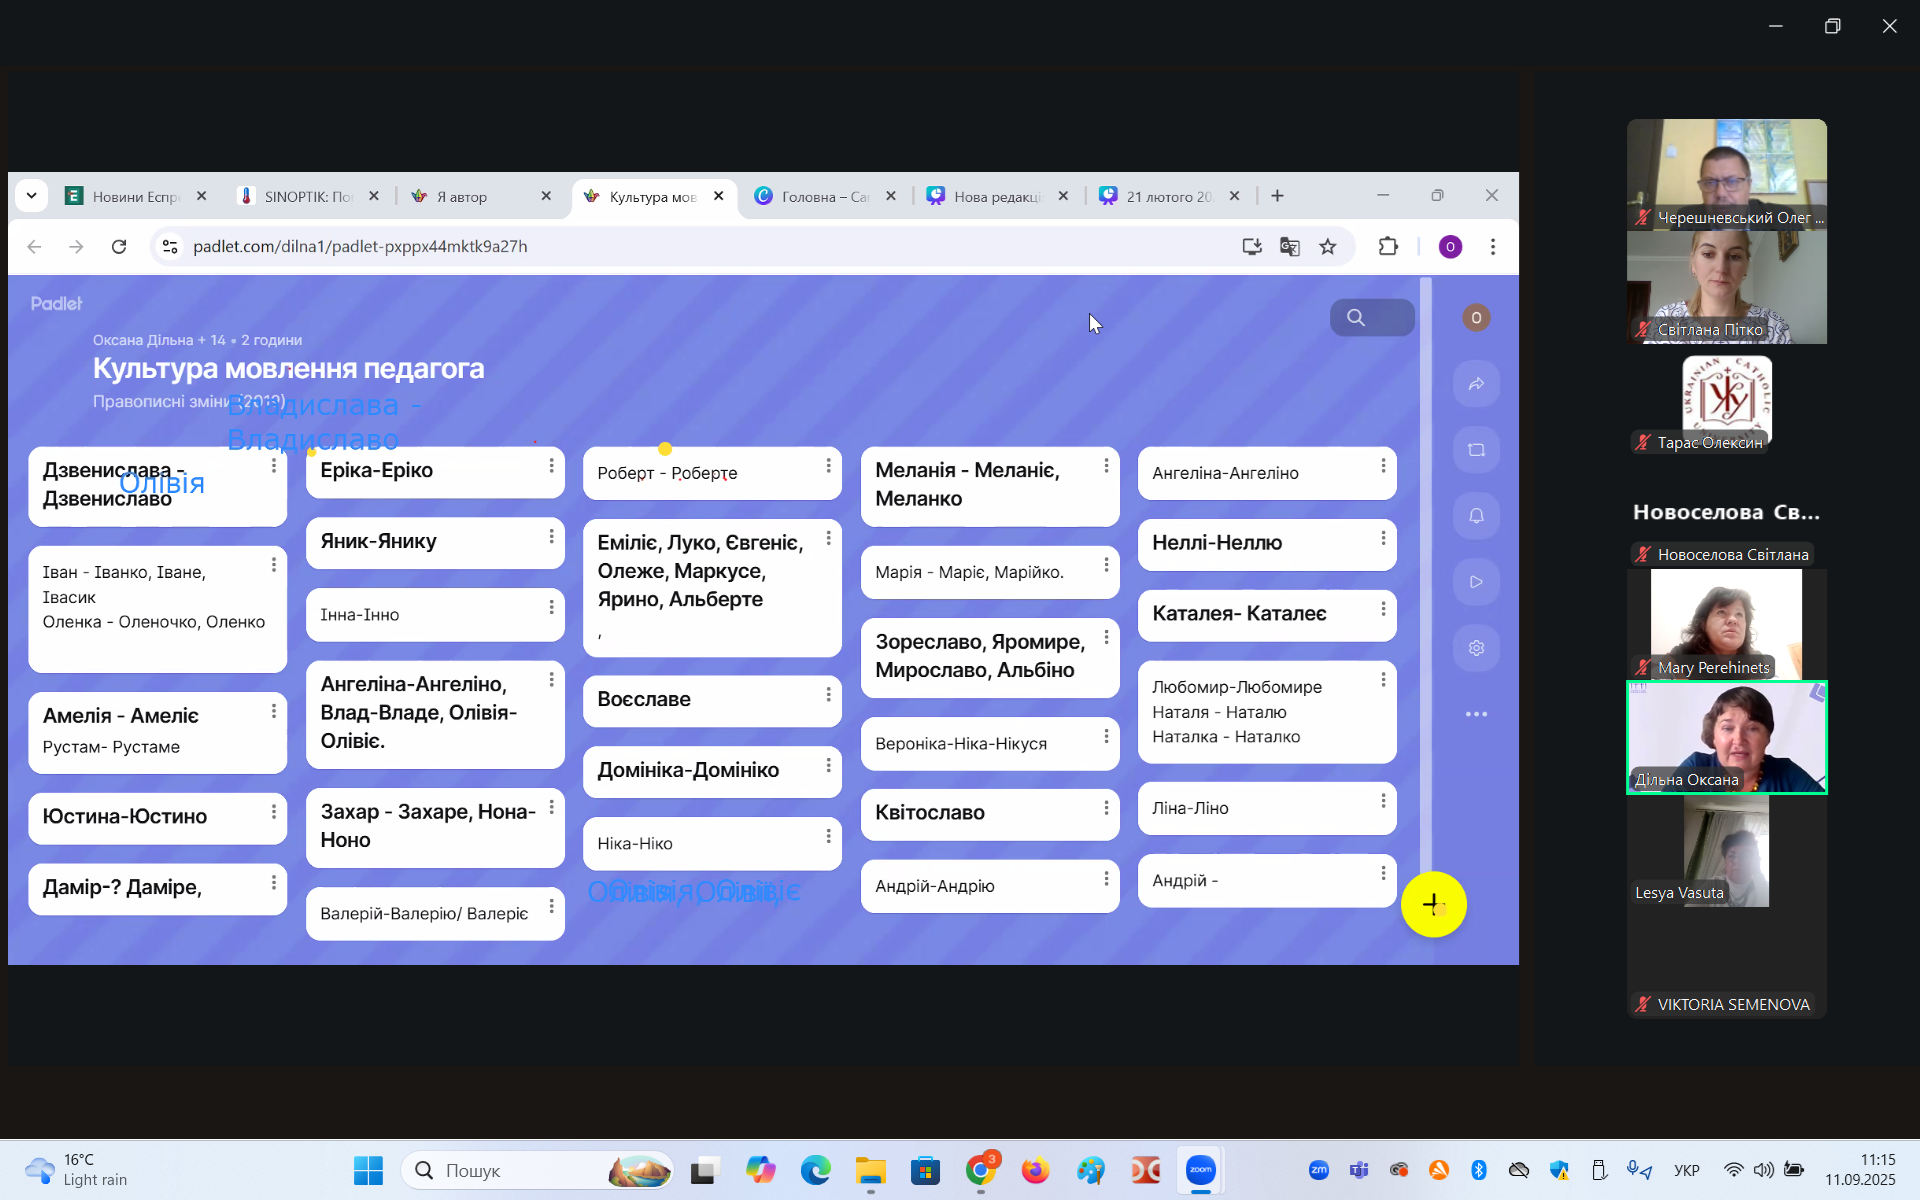1920x1200 pixels.
Task: Bookmark page with star icon
Action: (x=1328, y=247)
